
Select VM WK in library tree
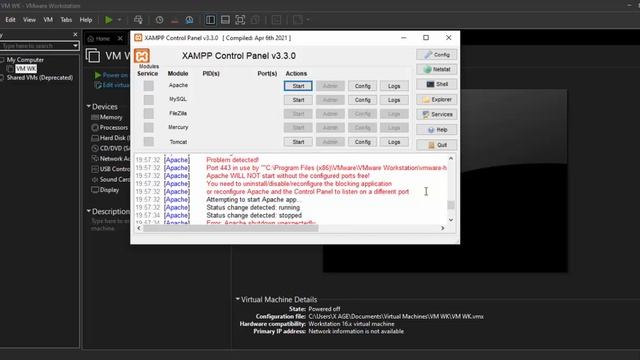coord(26,69)
